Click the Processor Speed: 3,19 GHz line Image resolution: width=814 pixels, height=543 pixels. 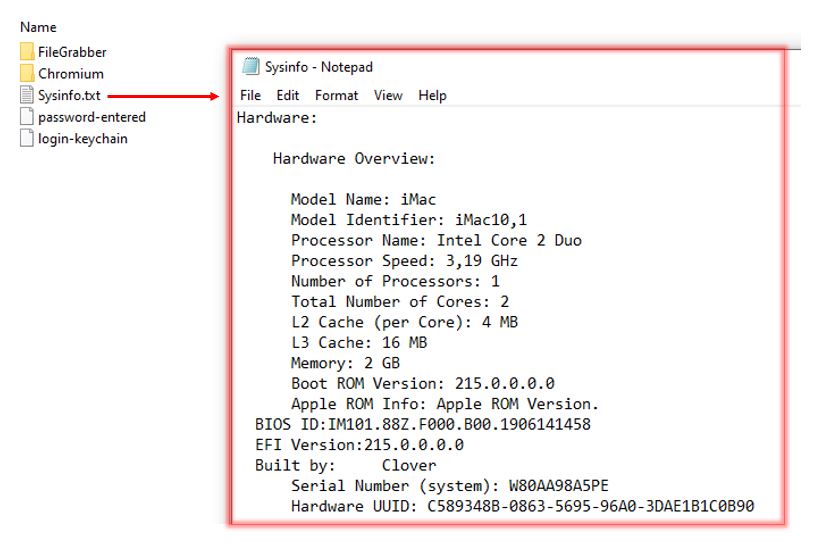[404, 261]
